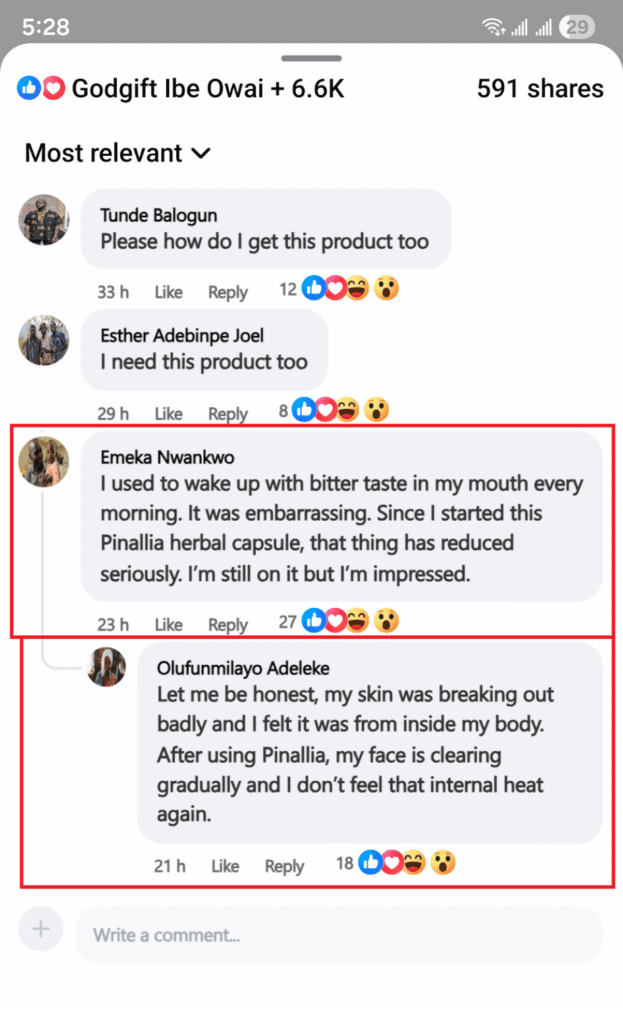Image resolution: width=623 pixels, height=1024 pixels.
Task: View the 27 reactions on Emeka's comment
Action: (339, 620)
